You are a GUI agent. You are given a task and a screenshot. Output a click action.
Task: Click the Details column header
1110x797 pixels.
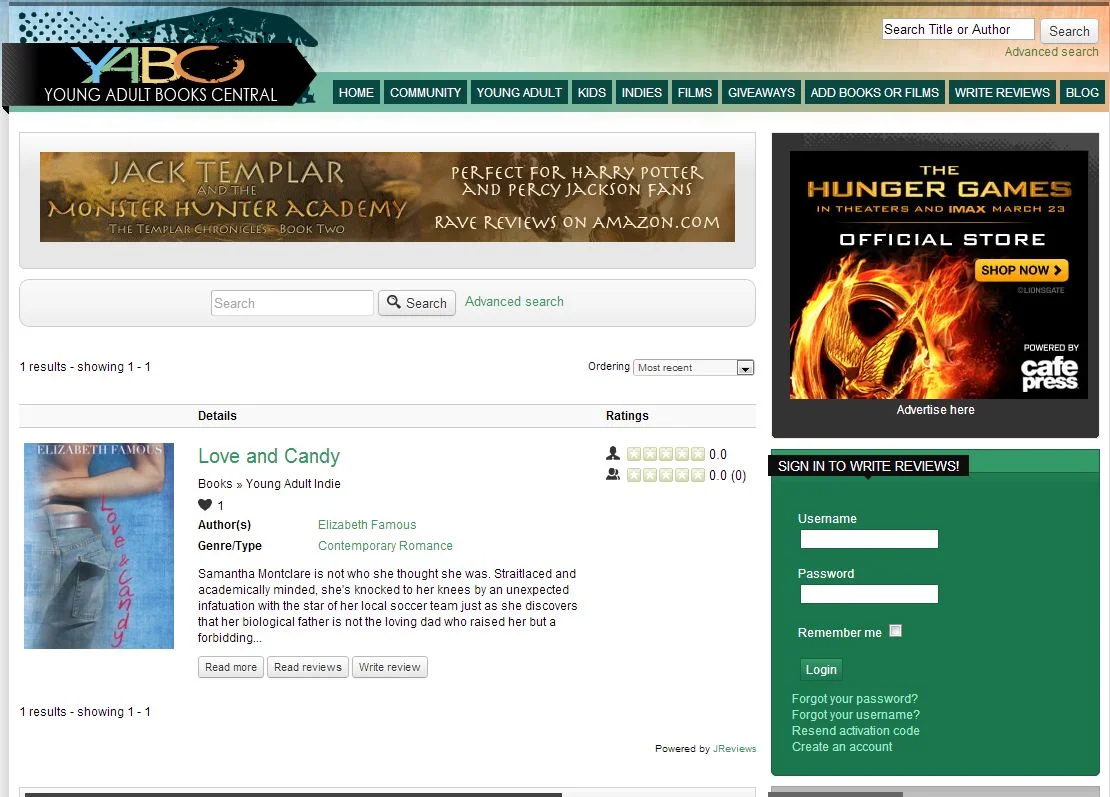tap(217, 415)
